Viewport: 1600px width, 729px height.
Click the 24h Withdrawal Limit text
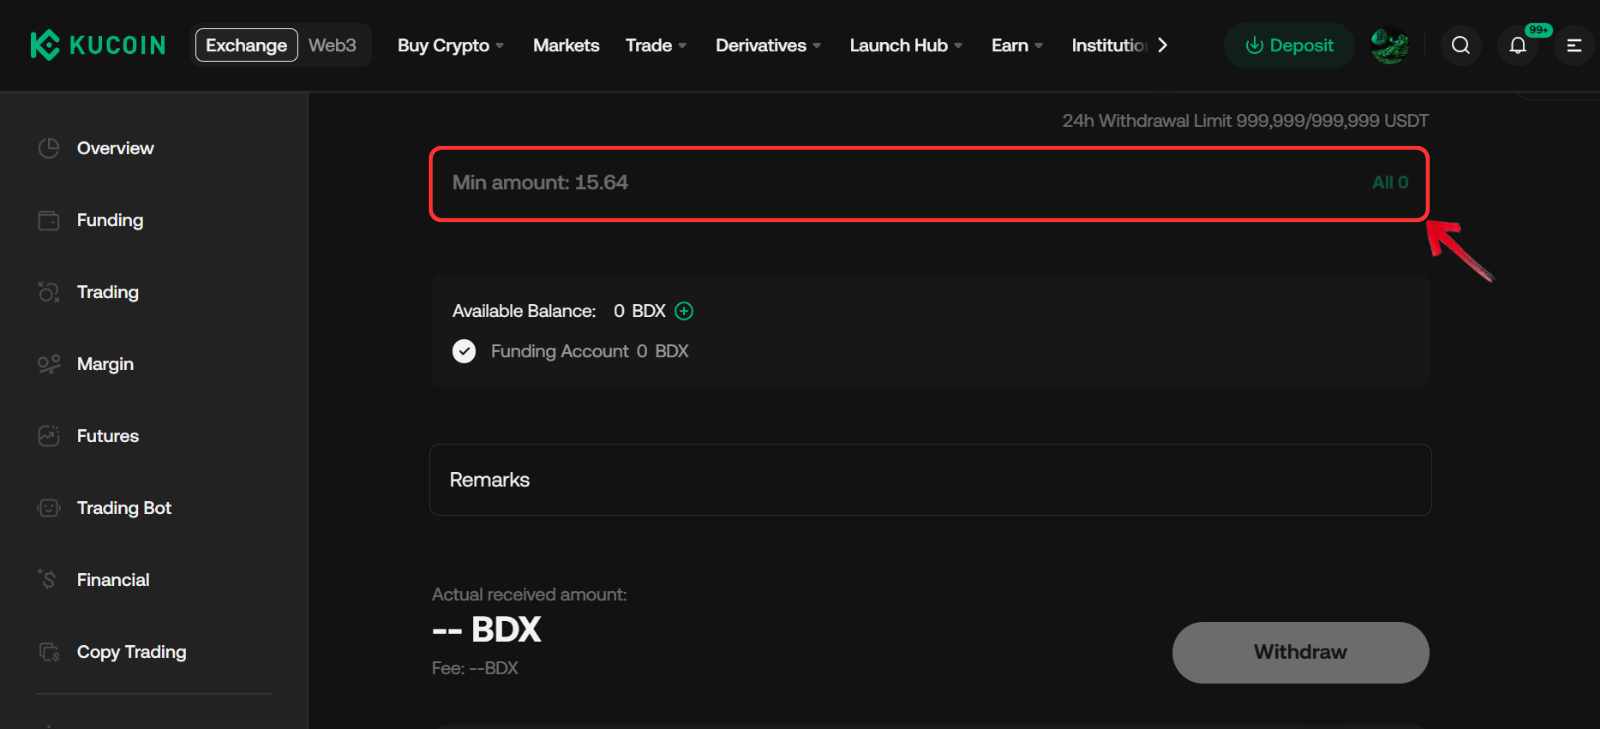(1245, 121)
